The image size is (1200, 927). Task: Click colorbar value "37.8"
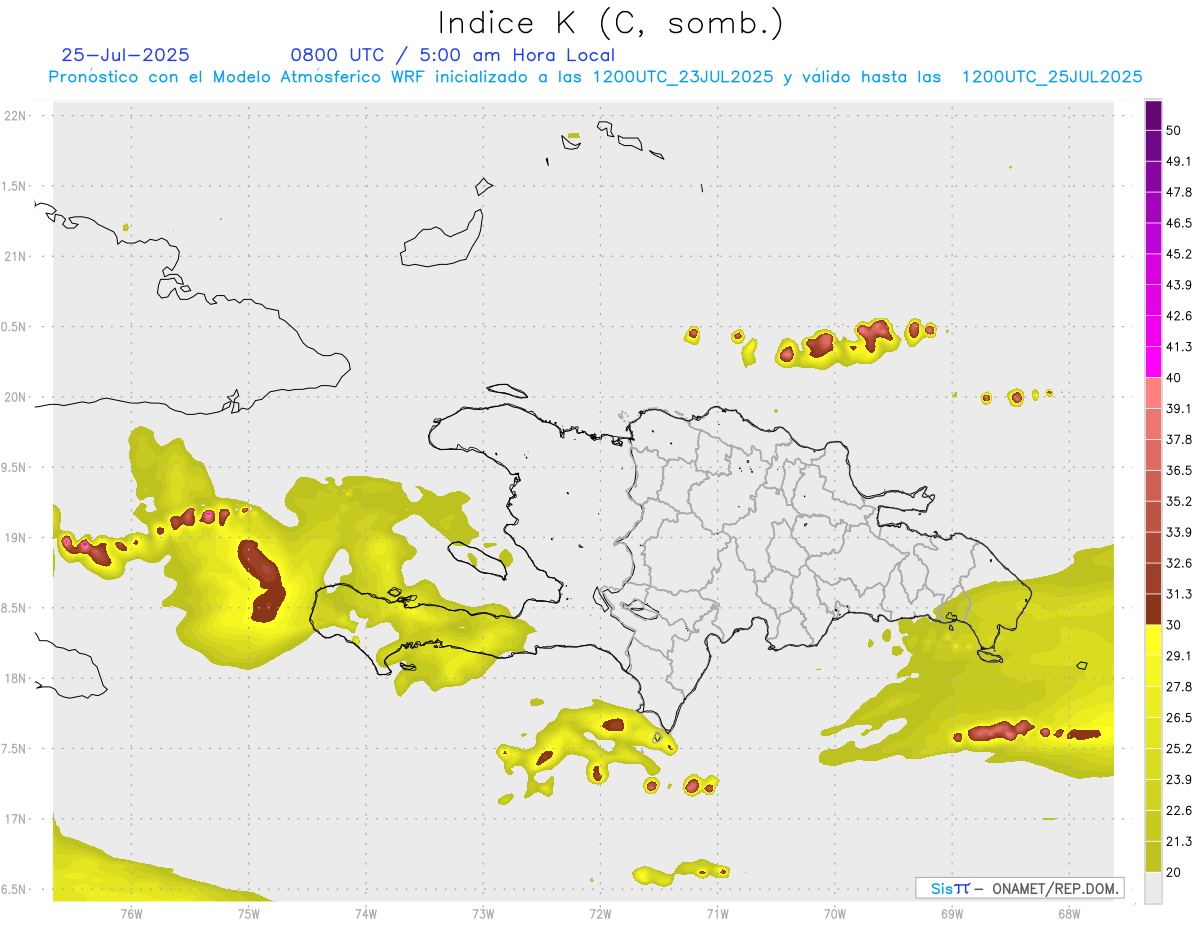1179,439
